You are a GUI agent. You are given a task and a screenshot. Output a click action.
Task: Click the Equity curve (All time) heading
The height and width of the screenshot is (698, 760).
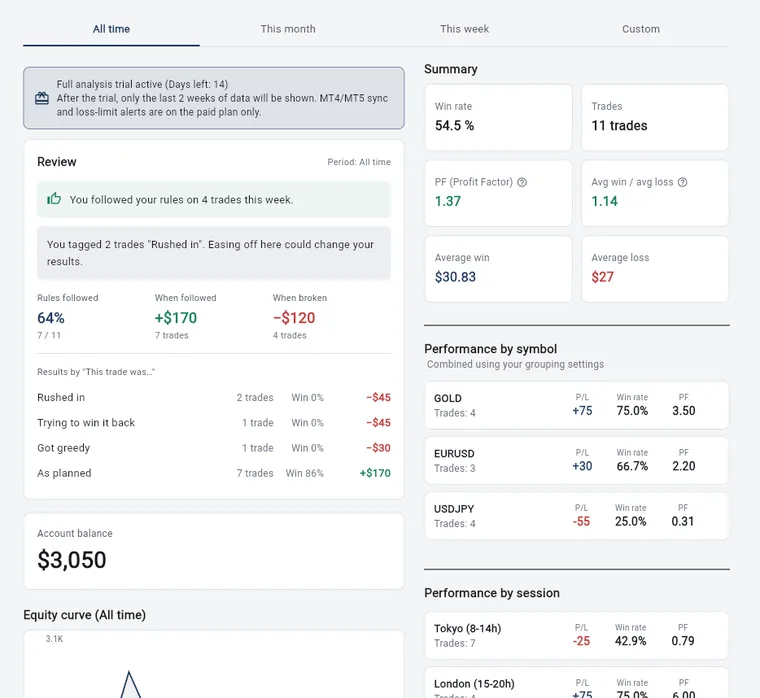pyautogui.click(x=84, y=615)
